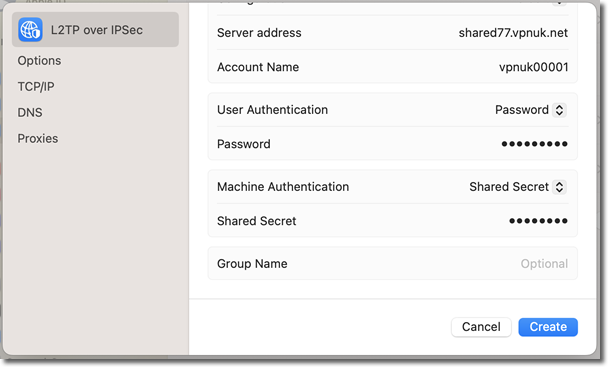Click the Group Name label
Viewport: 608px width, 367px height.
tap(252, 263)
